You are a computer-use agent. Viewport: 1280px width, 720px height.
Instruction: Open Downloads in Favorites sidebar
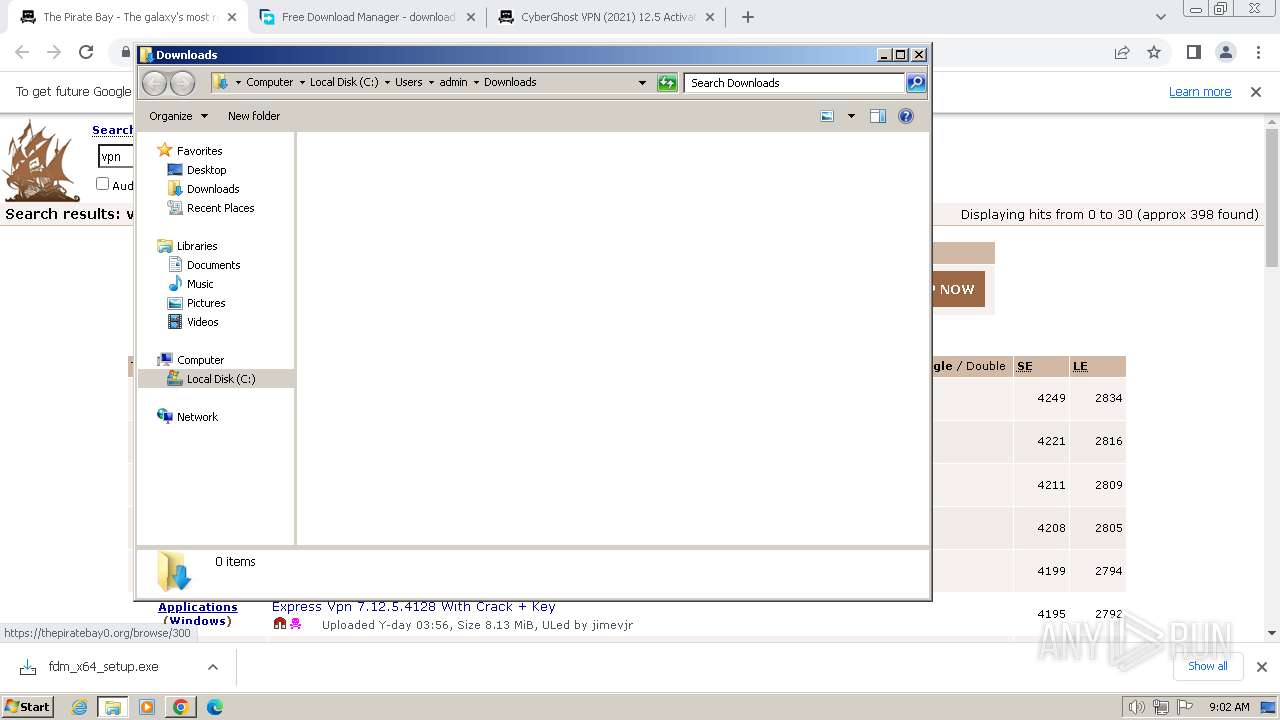click(213, 189)
